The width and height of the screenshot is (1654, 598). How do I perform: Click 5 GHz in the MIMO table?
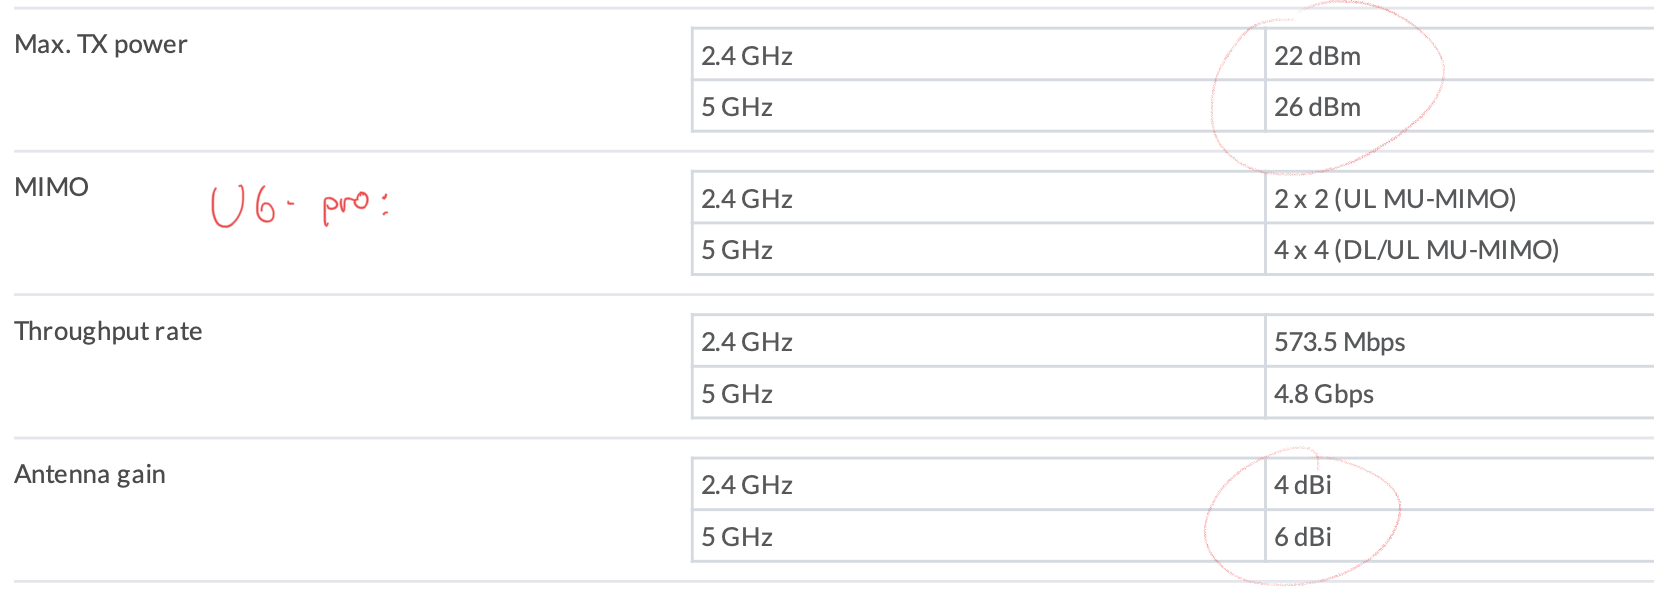tap(737, 250)
